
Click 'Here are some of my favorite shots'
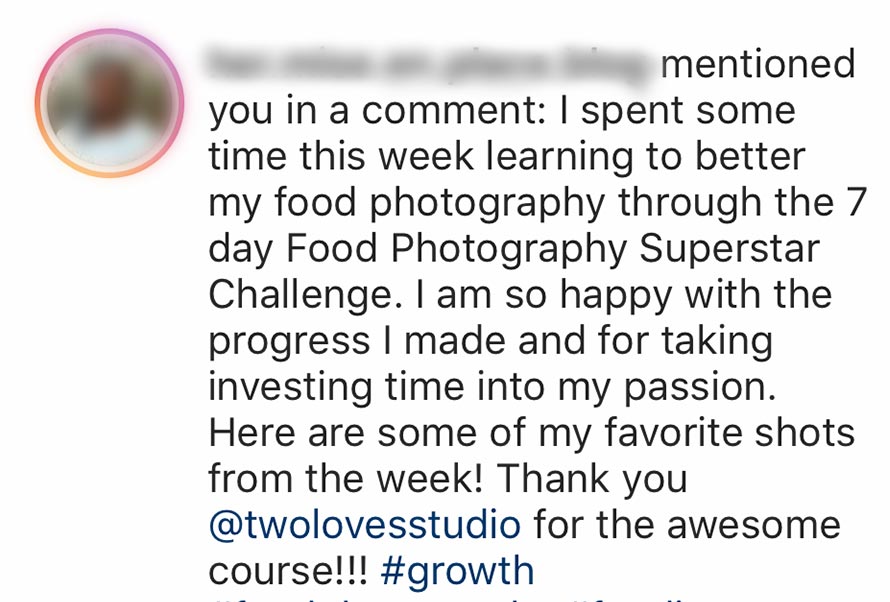[x=531, y=433]
